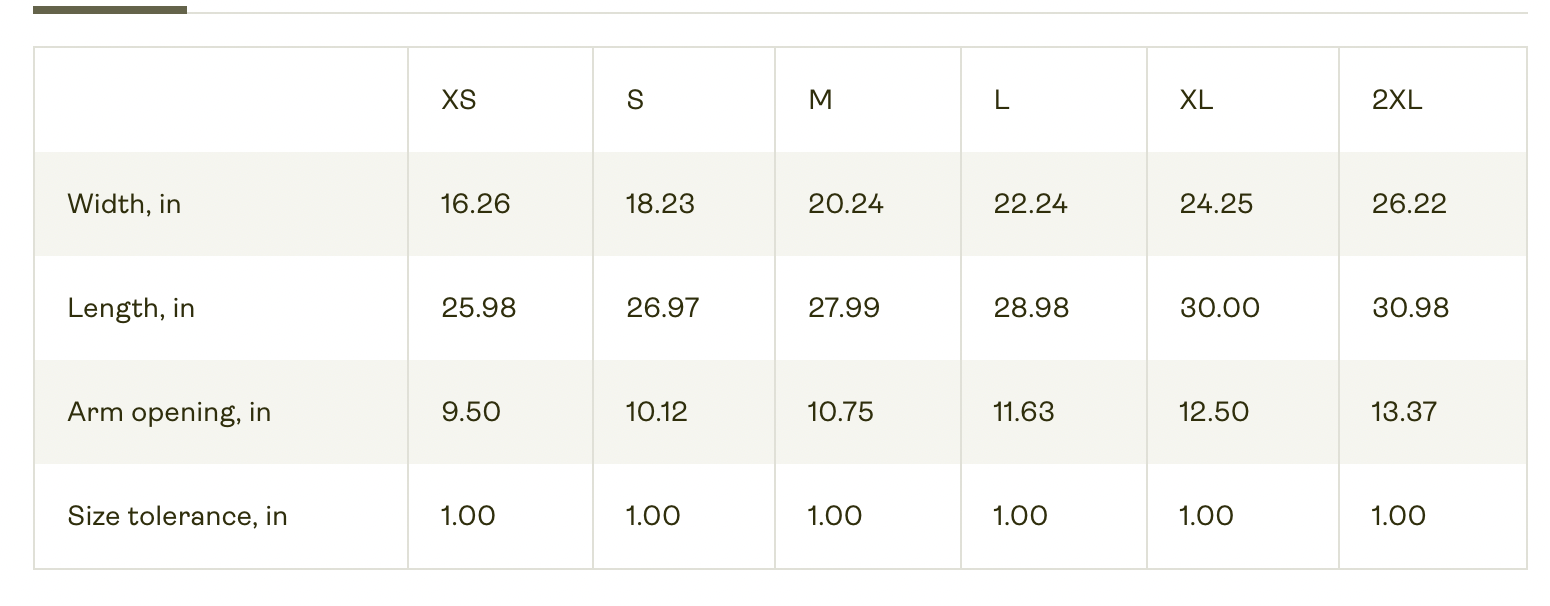
Task: Click the active tab underline indicator
Action: (110, 10)
